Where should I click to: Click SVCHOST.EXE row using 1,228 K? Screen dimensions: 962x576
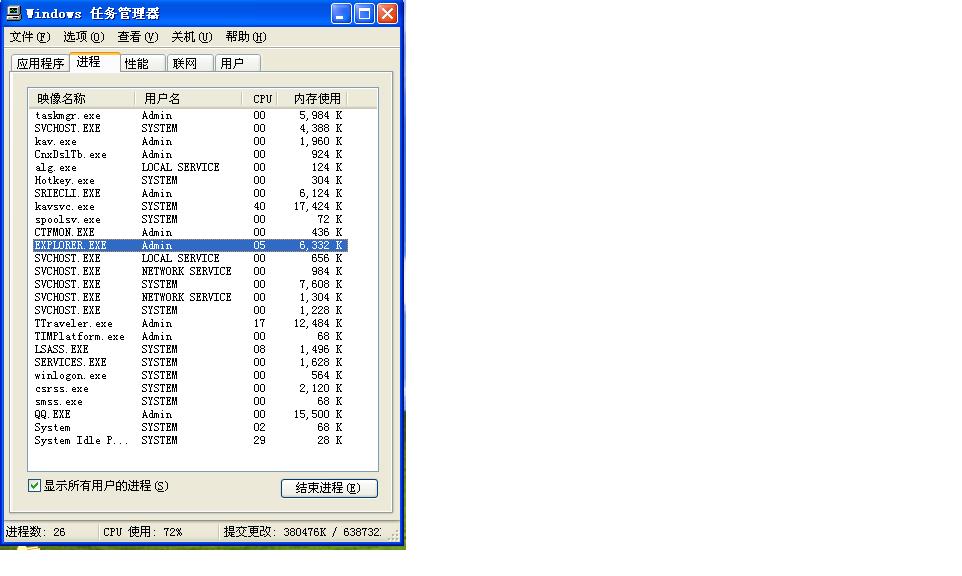click(189, 310)
